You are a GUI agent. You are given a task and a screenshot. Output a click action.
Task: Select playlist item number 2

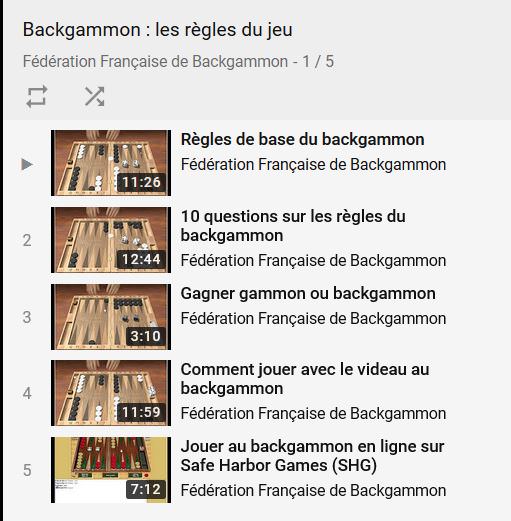click(27, 240)
